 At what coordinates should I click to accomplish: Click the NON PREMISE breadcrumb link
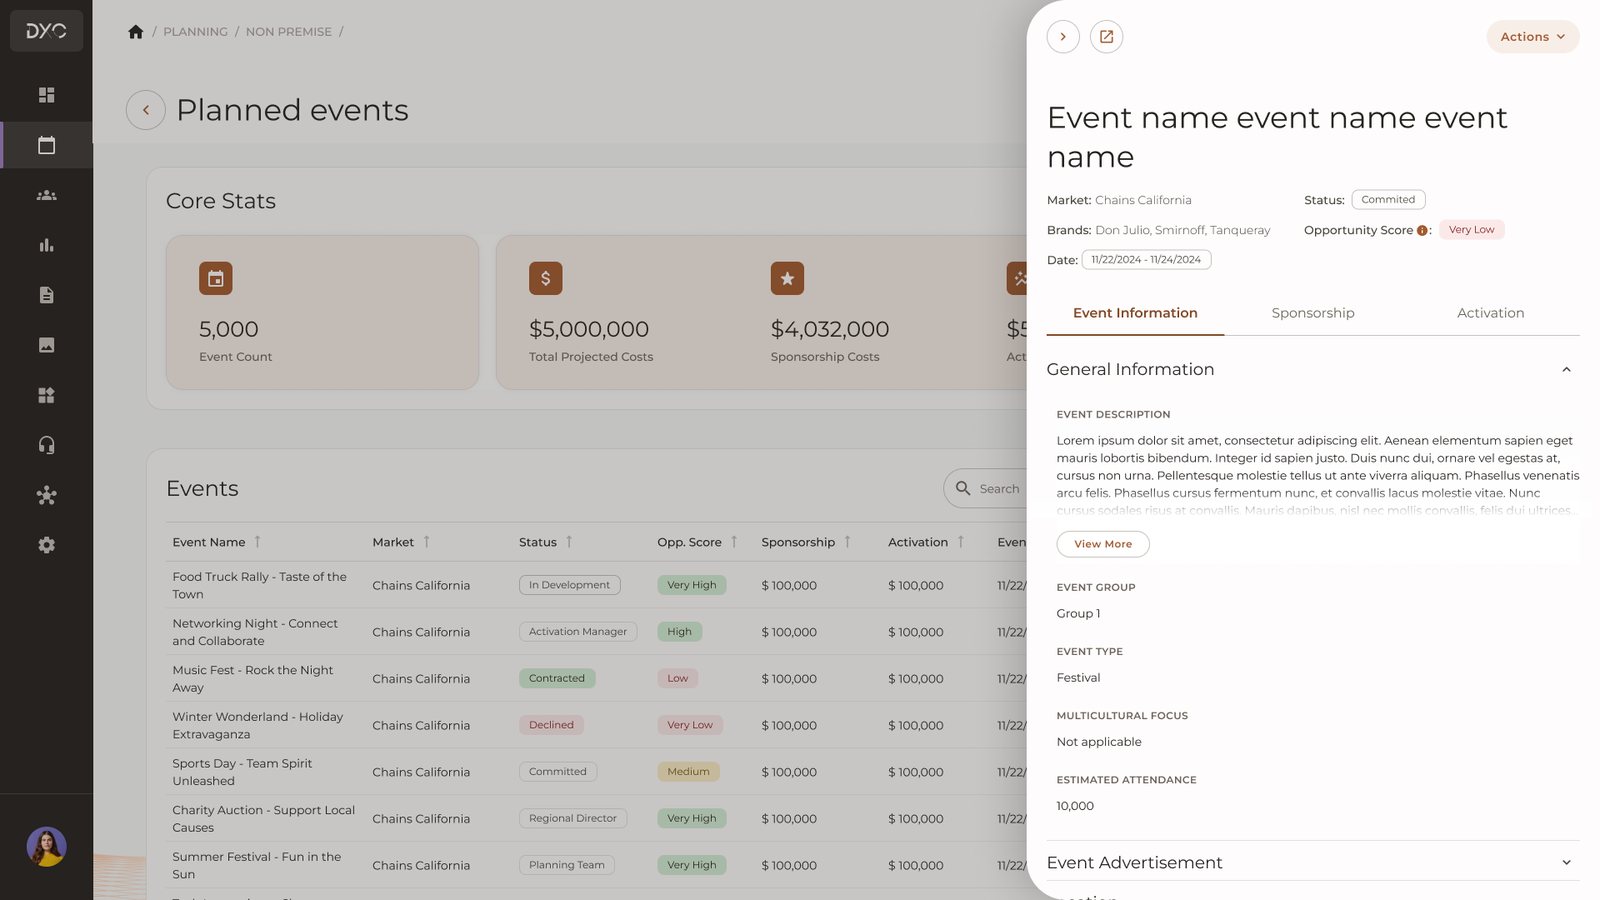coord(289,32)
